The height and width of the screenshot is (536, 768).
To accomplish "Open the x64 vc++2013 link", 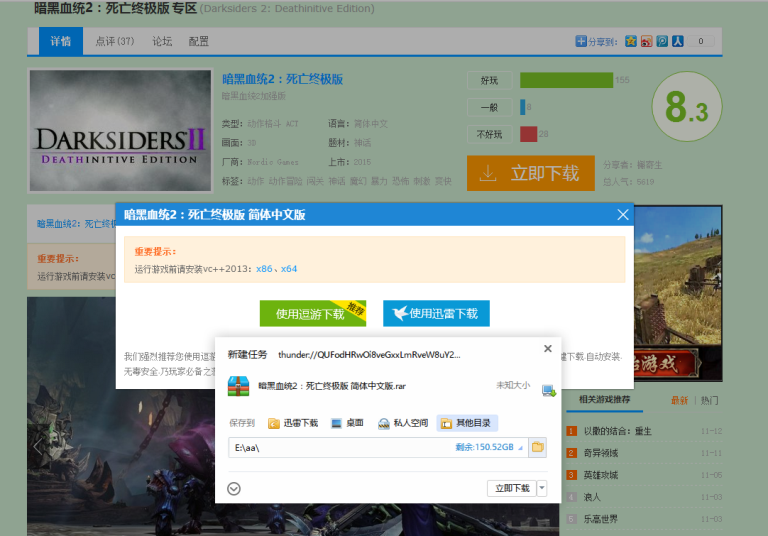I will click(288, 268).
